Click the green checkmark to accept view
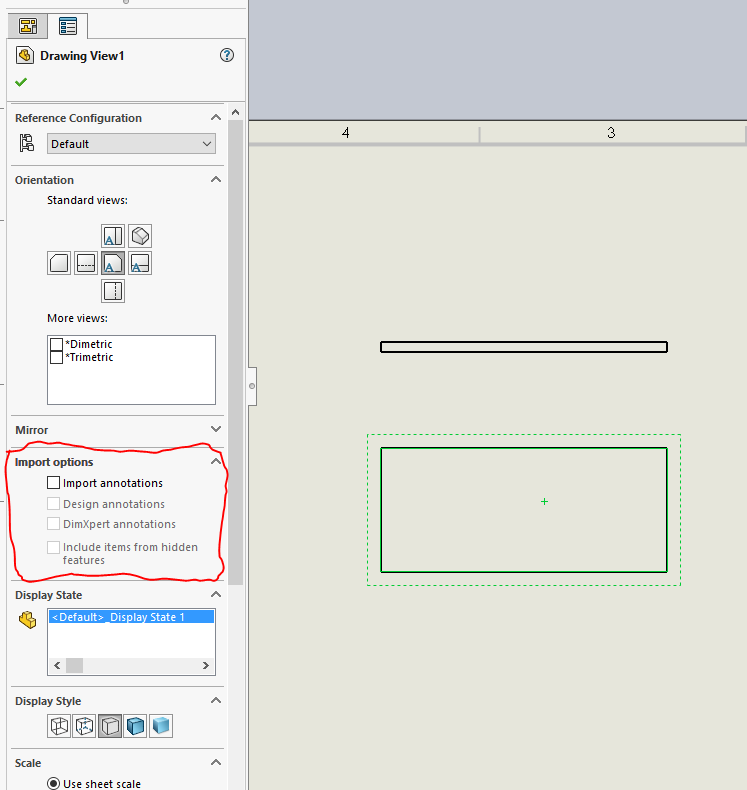 (21, 82)
